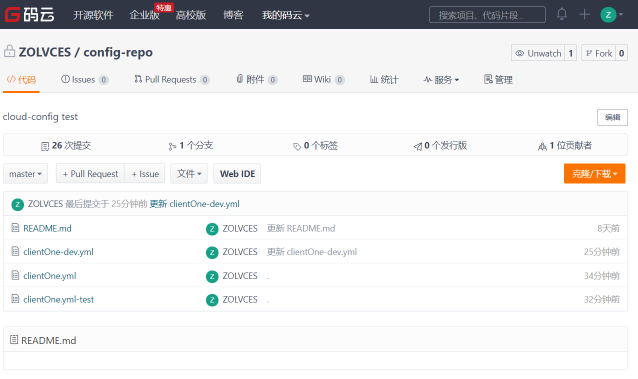Image resolution: width=638 pixels, height=379 pixels.
Task: Open the config-repo title link
Action: click(x=118, y=52)
